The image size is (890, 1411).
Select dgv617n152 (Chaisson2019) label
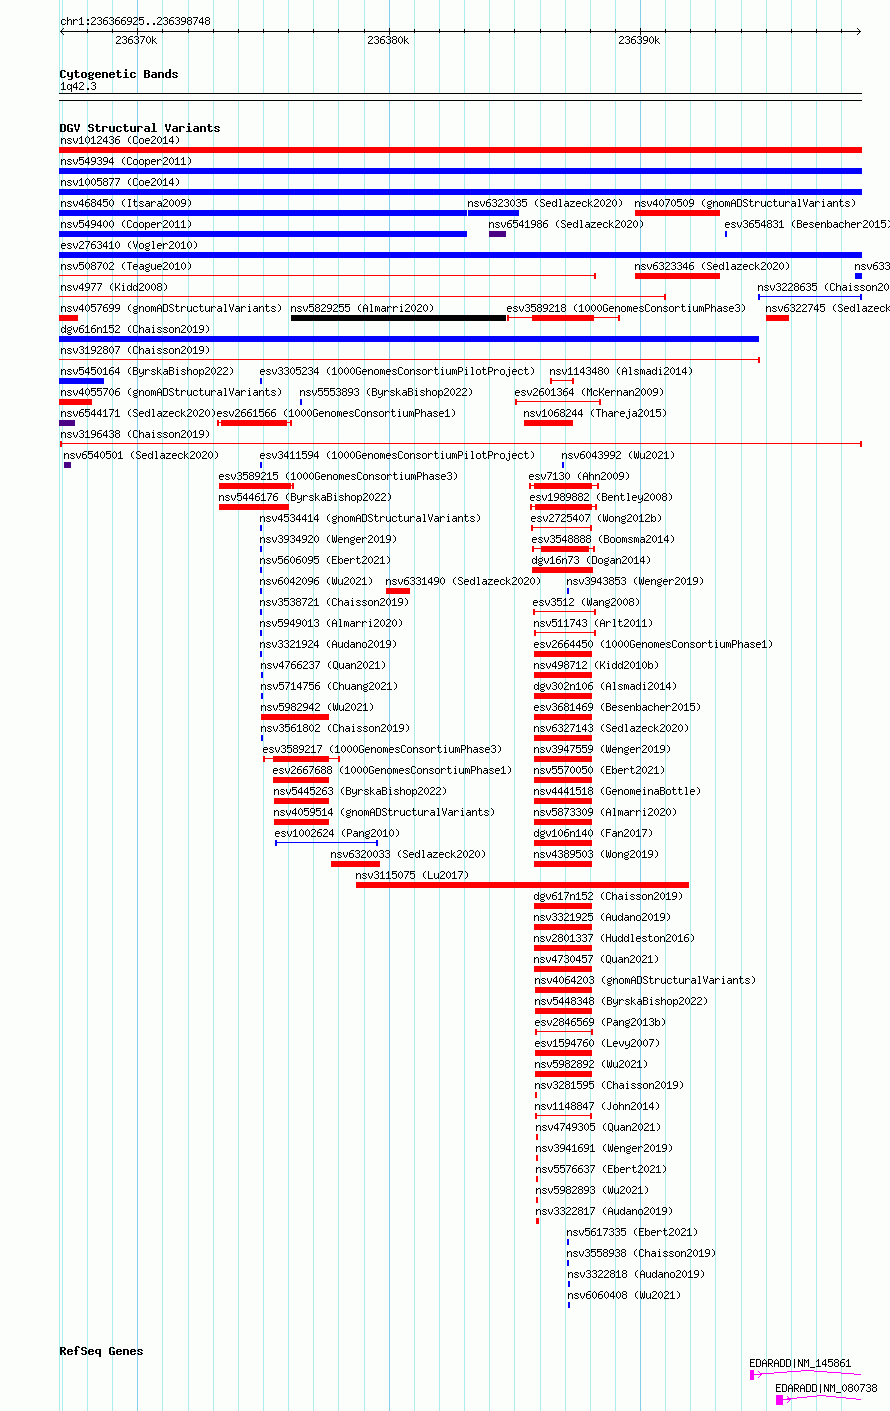click(x=608, y=896)
